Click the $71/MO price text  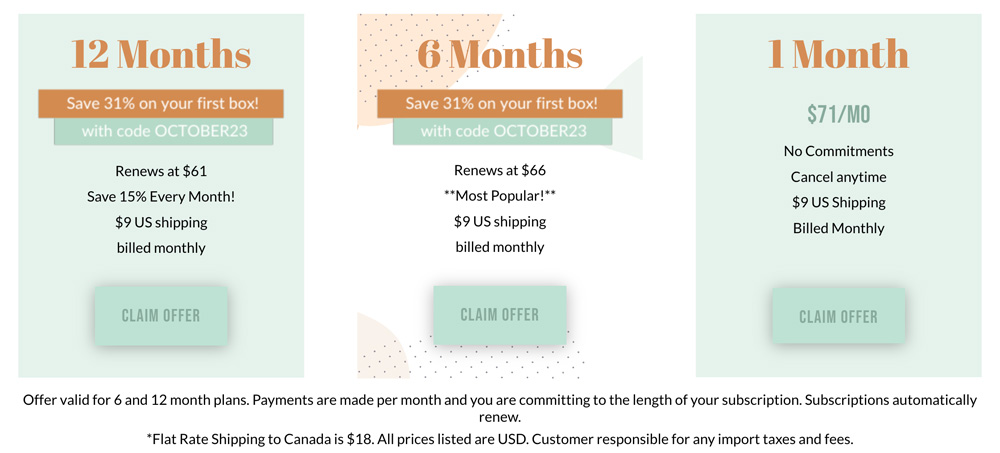click(x=839, y=114)
